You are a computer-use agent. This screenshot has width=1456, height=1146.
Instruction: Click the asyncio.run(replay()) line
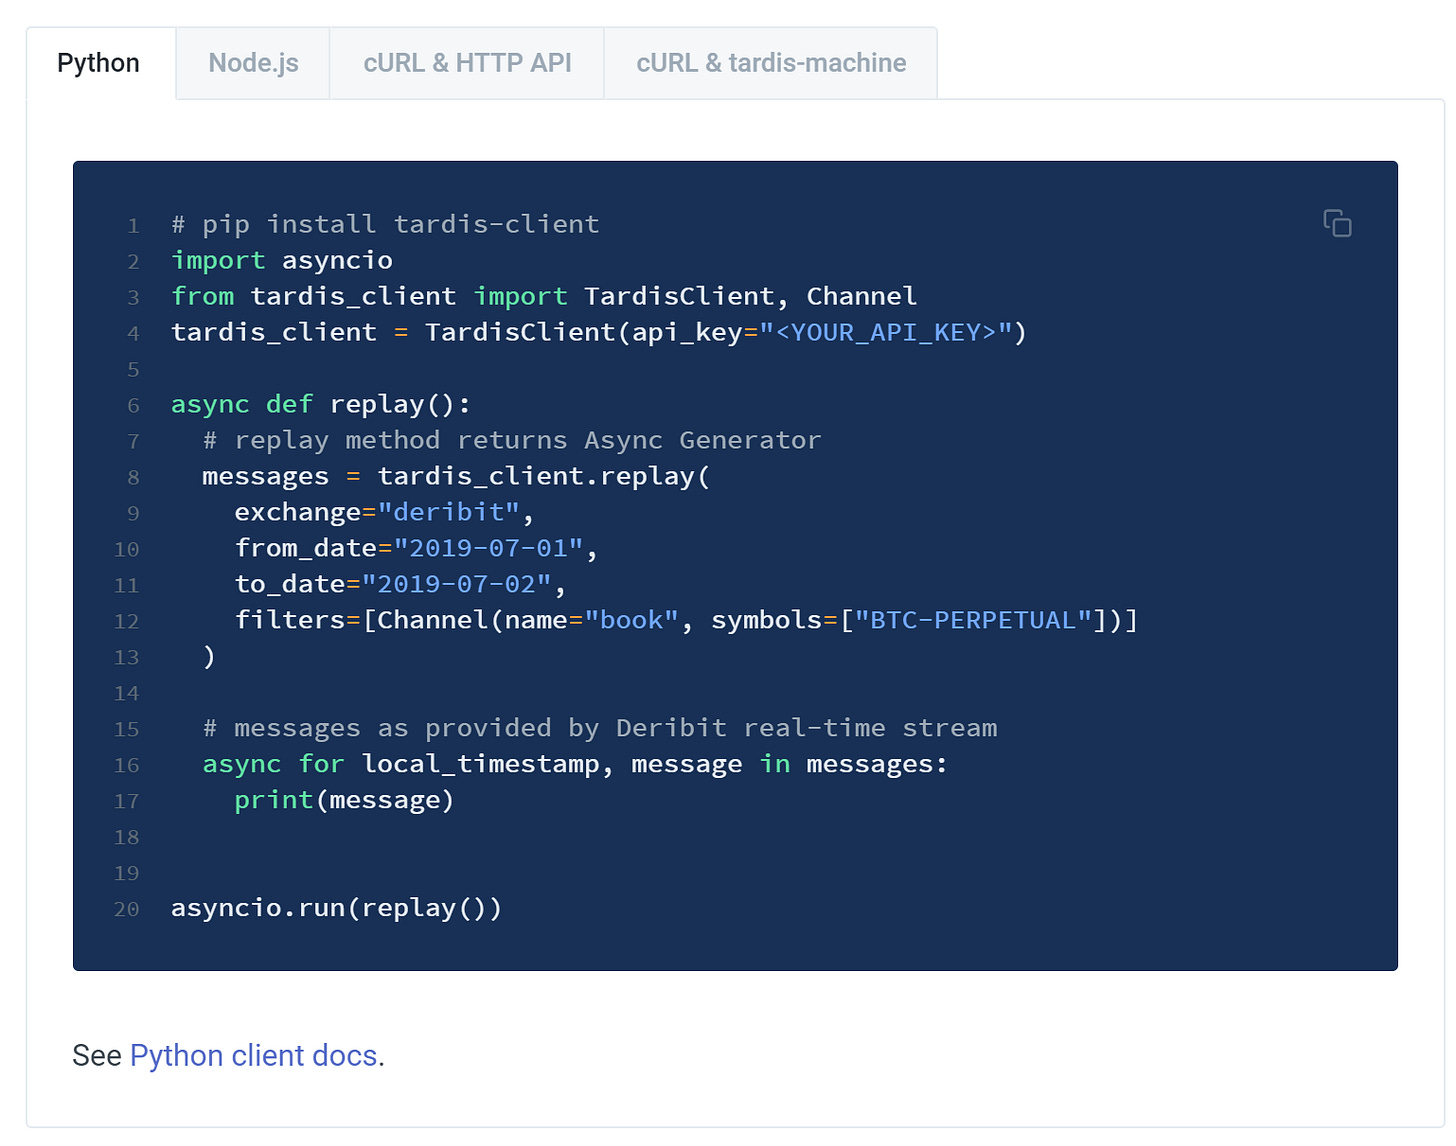336,908
